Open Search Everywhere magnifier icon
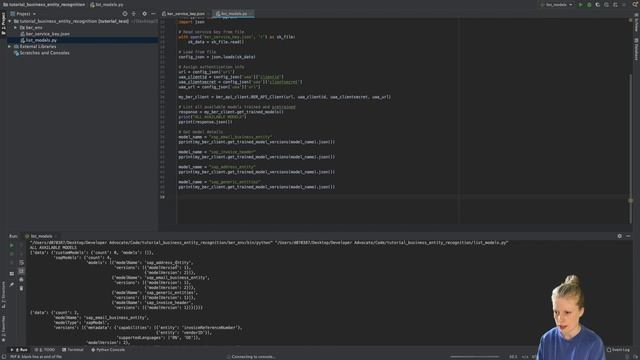The height and width of the screenshot is (360, 640). click(x=636, y=5)
